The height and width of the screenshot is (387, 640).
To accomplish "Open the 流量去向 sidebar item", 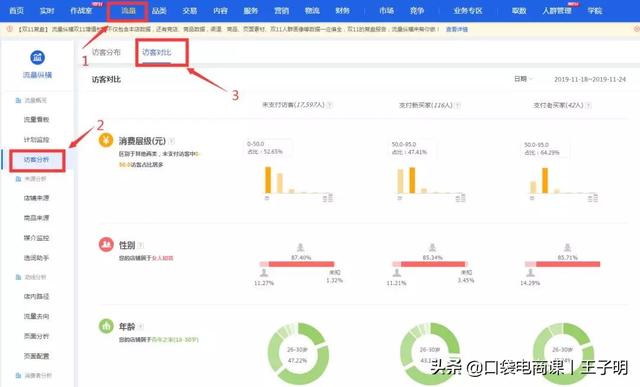I will click(36, 316).
